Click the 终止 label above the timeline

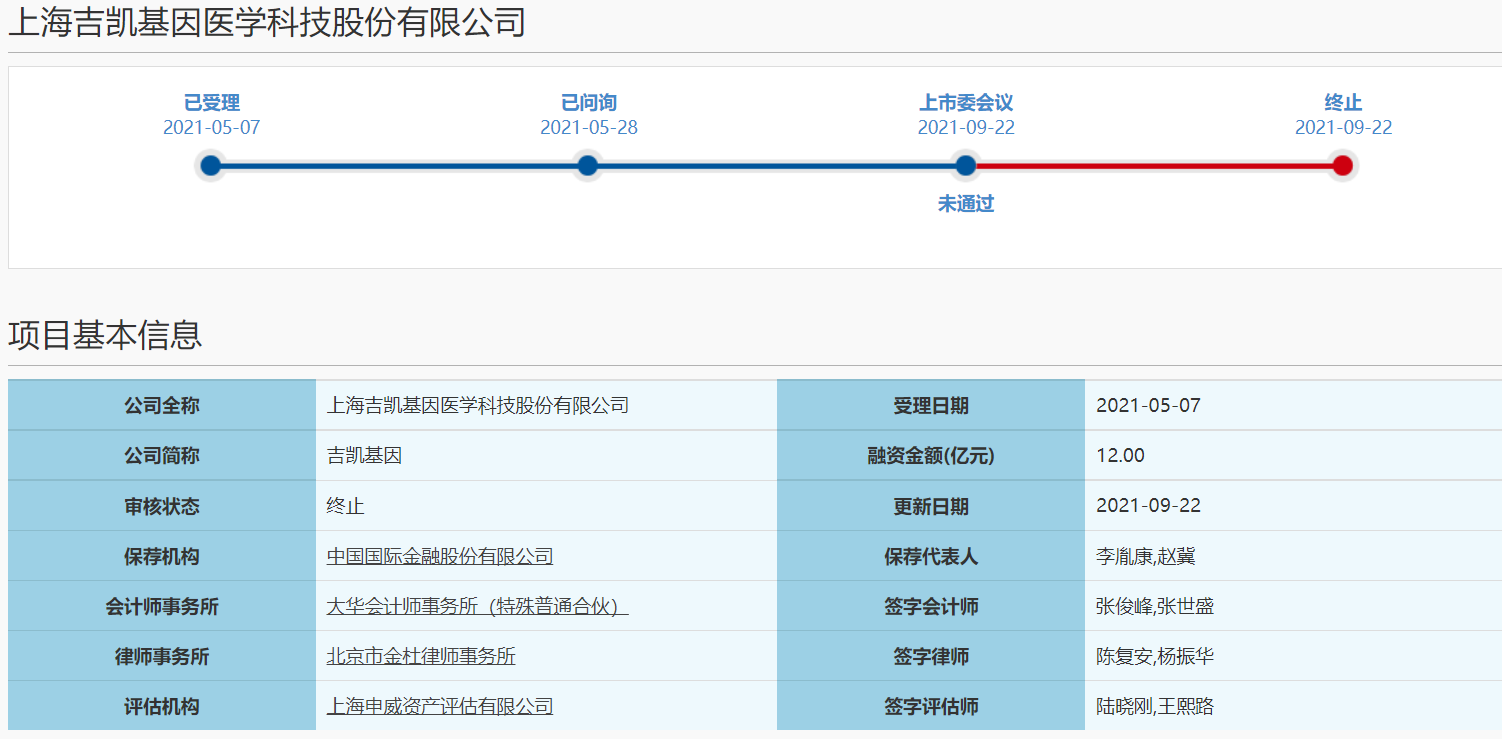click(1343, 103)
